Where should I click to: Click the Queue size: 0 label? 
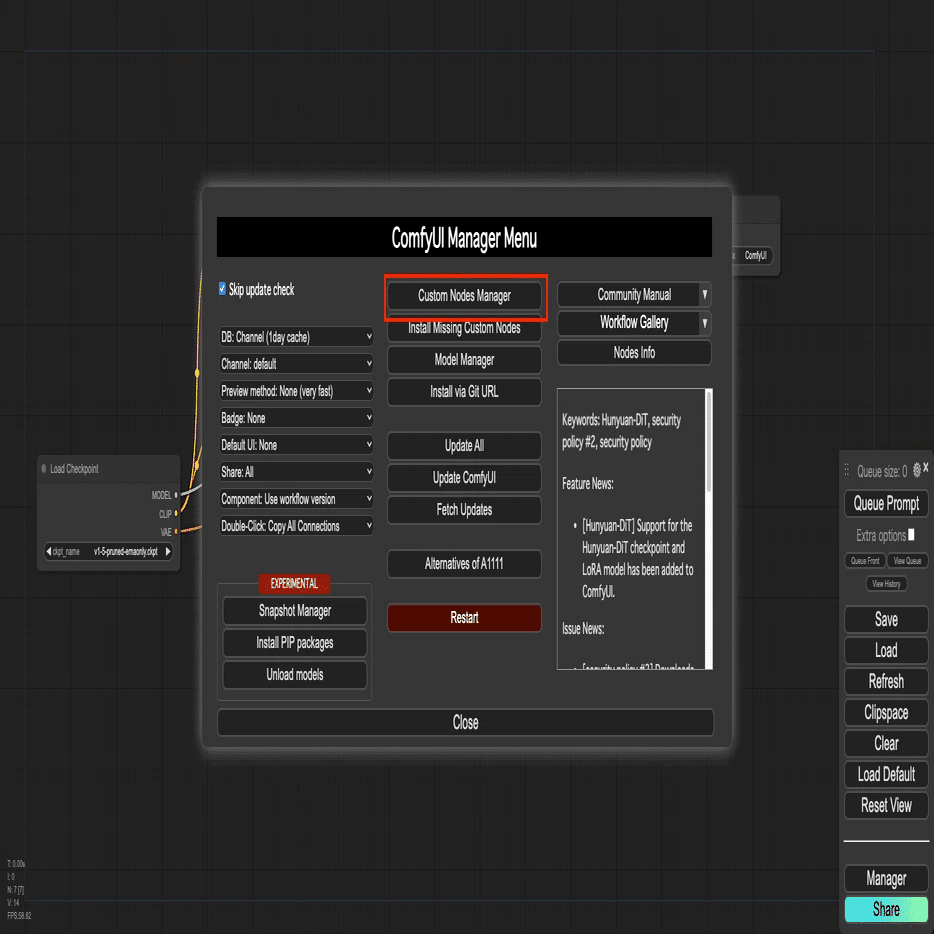(882, 472)
